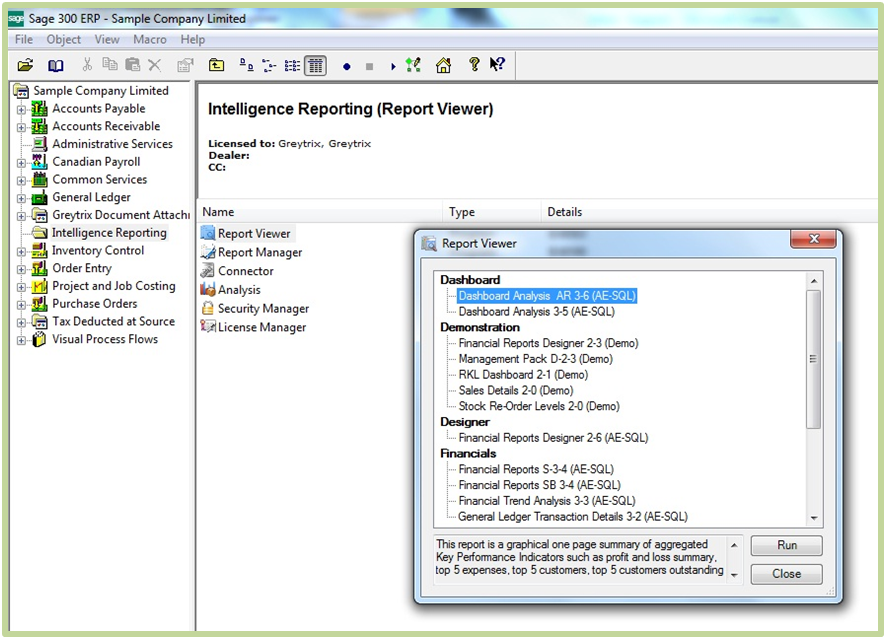Open the Macro menu
The width and height of the screenshot is (885, 639).
(x=150, y=40)
